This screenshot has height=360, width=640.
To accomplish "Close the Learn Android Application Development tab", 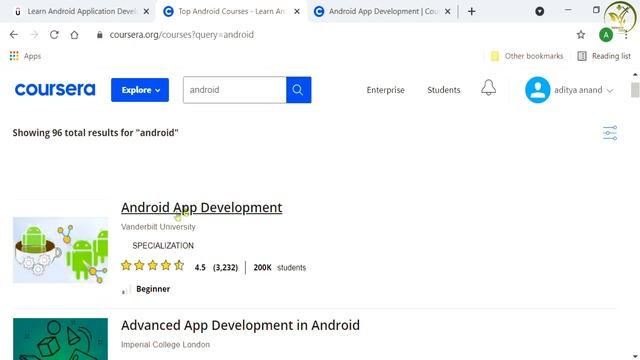I will point(146,11).
